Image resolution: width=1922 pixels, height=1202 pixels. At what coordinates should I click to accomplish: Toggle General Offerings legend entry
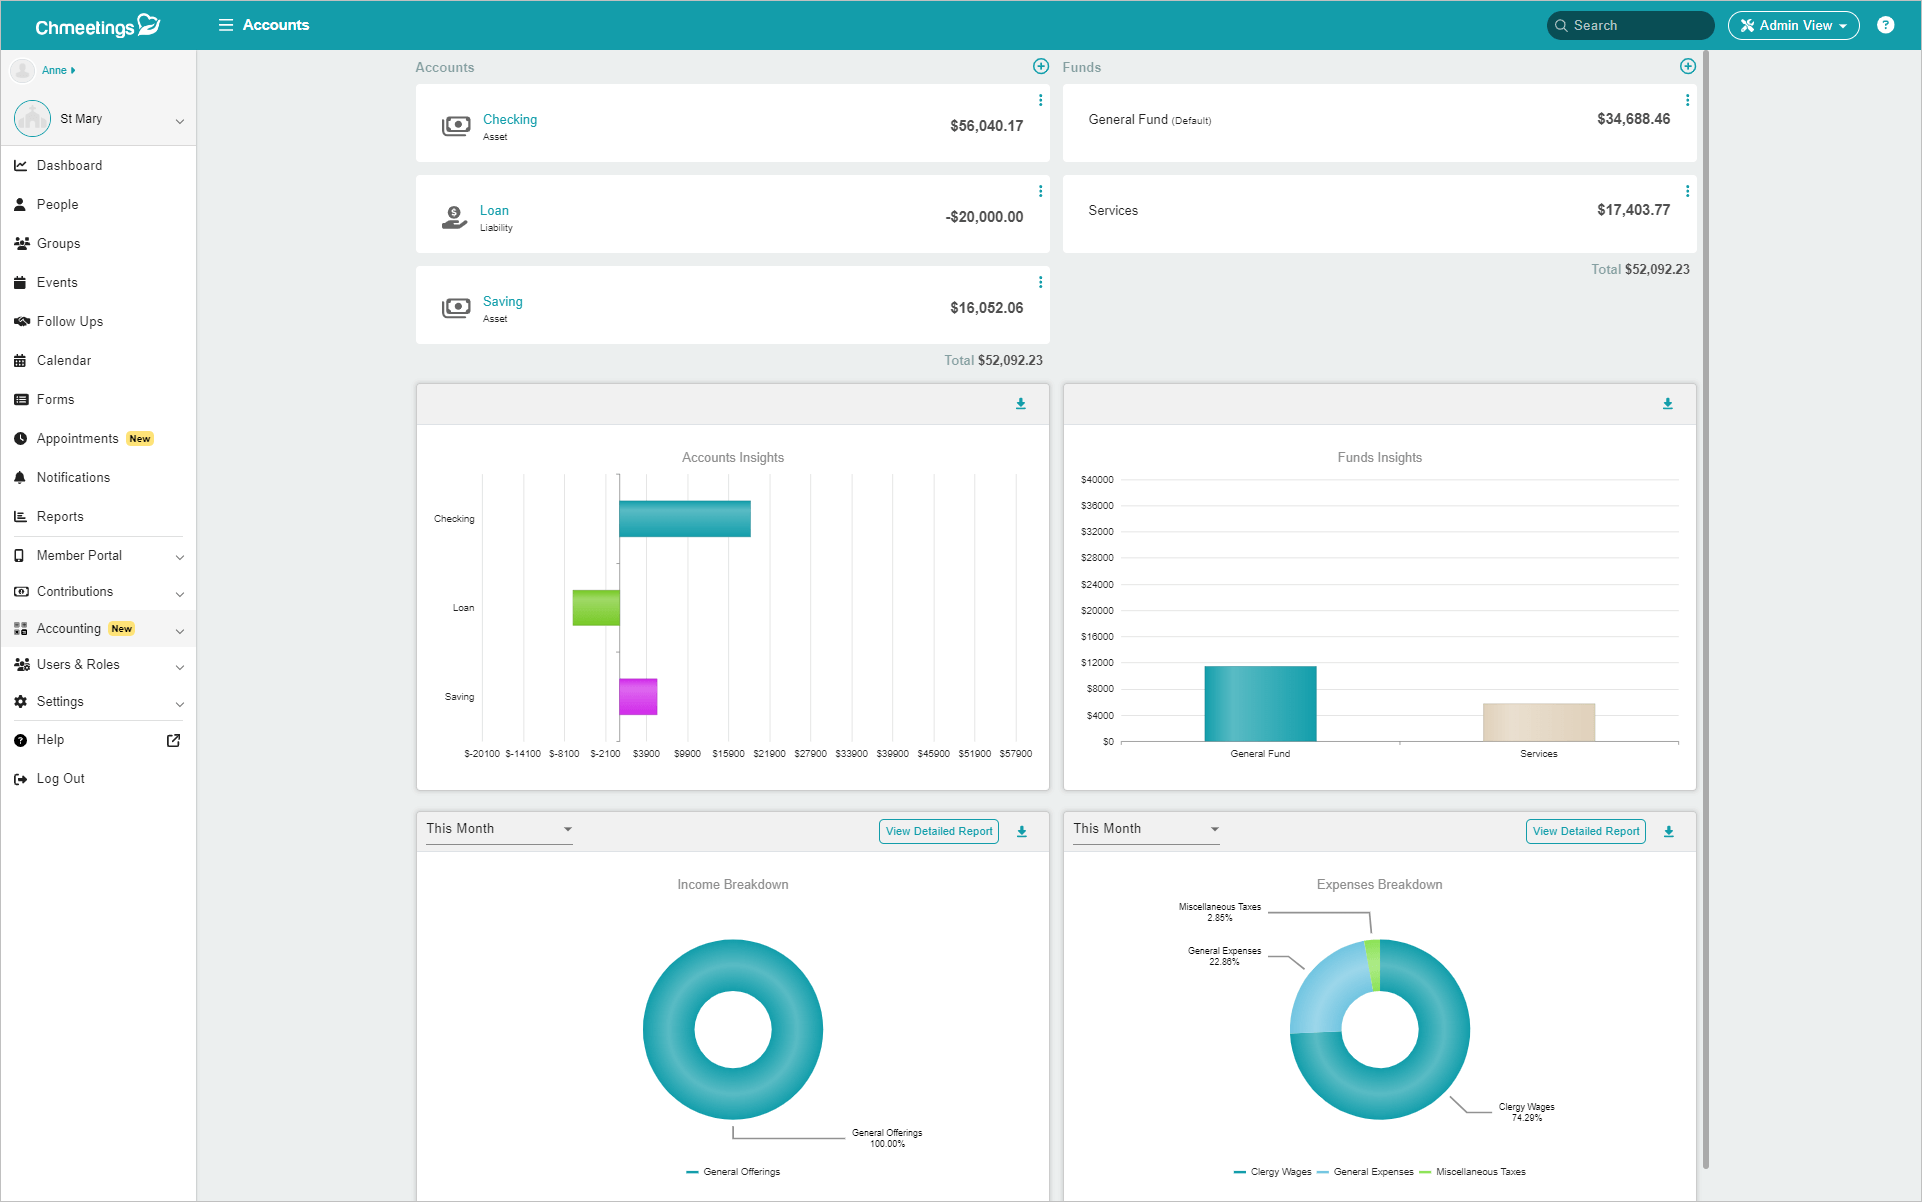pos(733,1172)
